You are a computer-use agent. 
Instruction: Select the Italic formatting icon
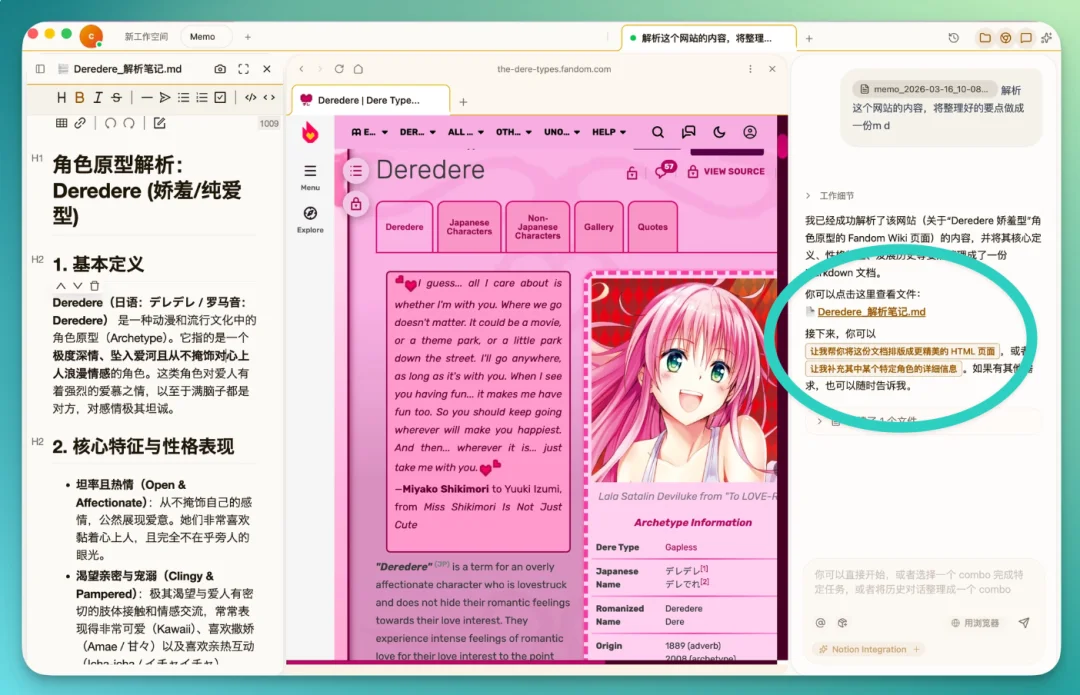pyautogui.click(x=97, y=97)
